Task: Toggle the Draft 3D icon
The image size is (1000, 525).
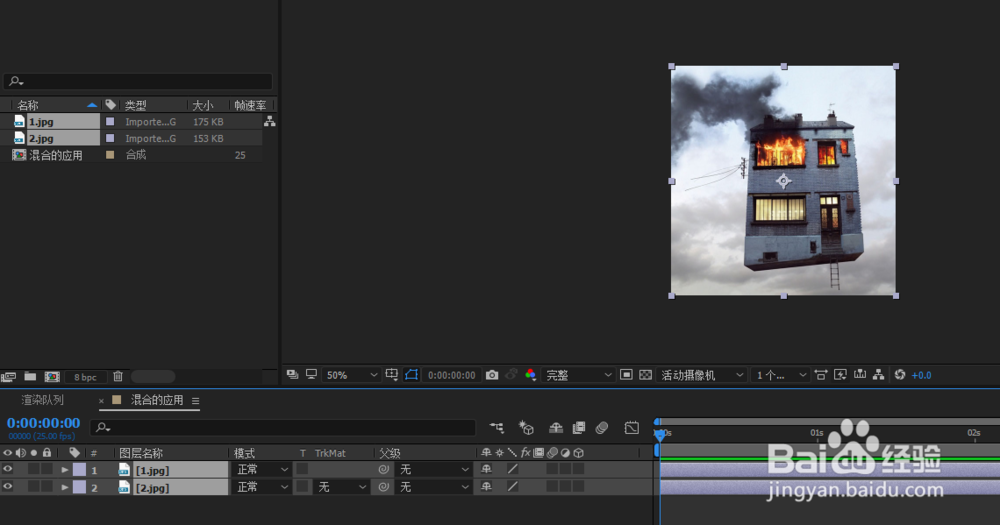Action: (526, 427)
